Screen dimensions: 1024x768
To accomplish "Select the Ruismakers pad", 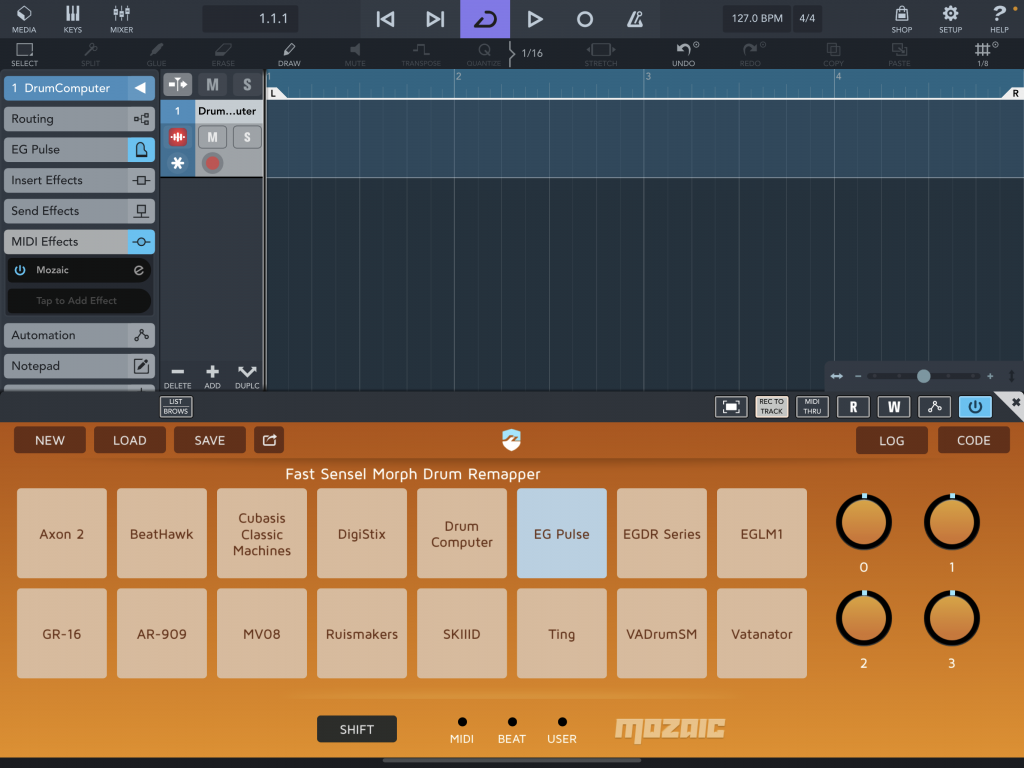I will pos(362,633).
